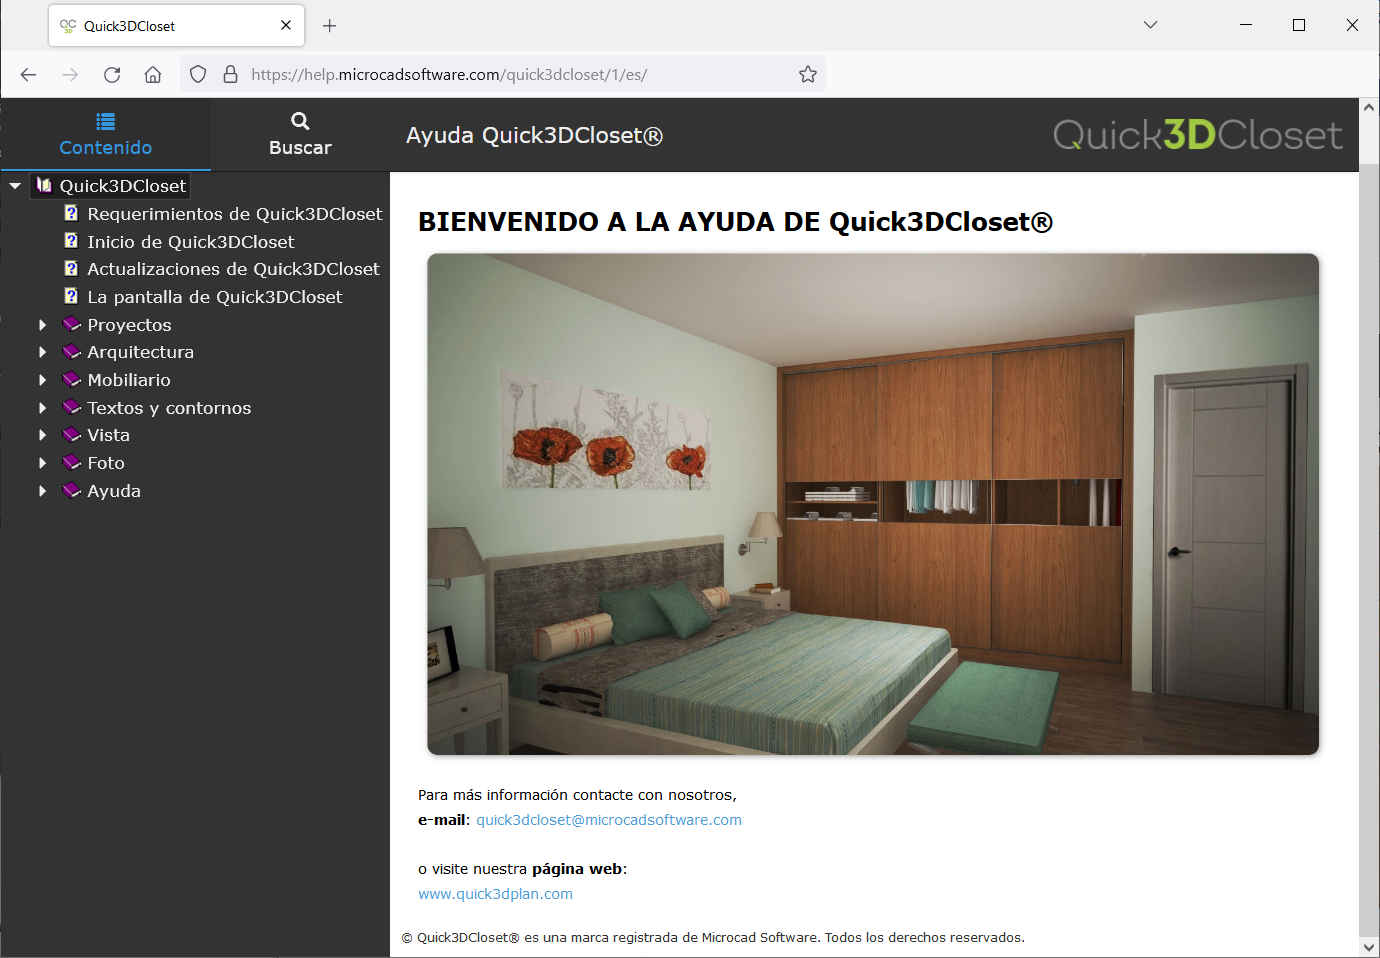This screenshot has height=958, width=1380.
Task: Select the Quick3DCloset root label
Action: [123, 186]
